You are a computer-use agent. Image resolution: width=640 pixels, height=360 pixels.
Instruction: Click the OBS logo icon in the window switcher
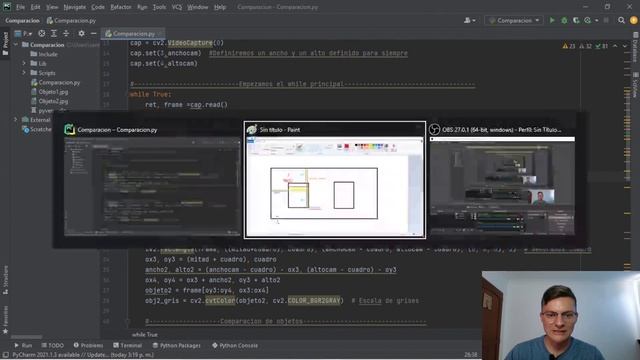434,129
